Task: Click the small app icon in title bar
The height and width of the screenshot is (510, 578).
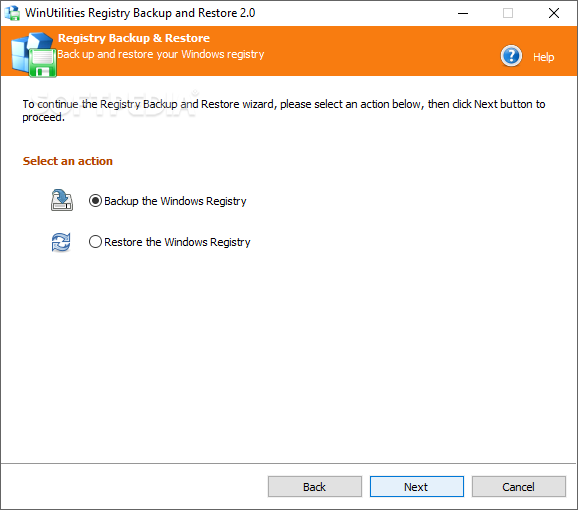Action: [12, 13]
